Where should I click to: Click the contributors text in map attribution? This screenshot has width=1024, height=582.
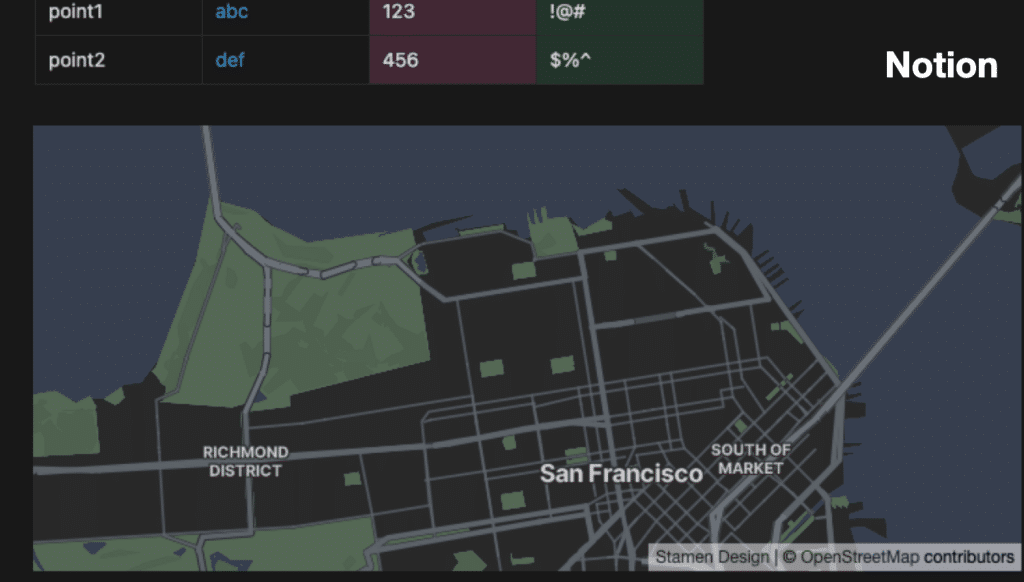[968, 557]
